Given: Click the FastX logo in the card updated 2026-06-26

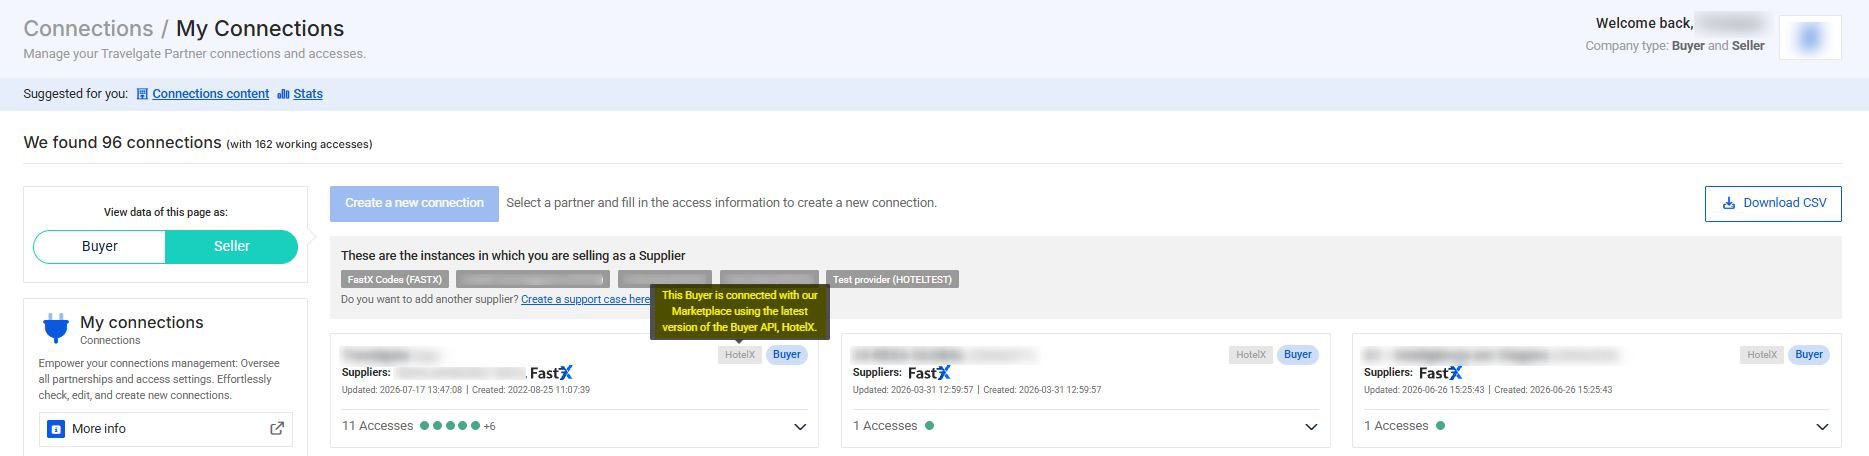Looking at the screenshot, I should point(1440,373).
